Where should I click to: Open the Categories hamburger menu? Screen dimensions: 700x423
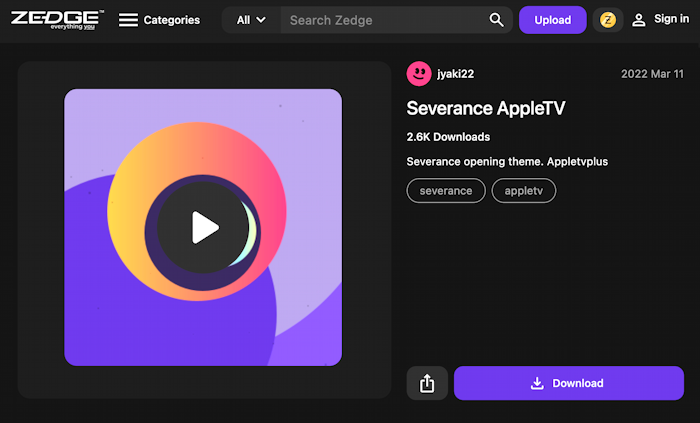click(x=159, y=20)
